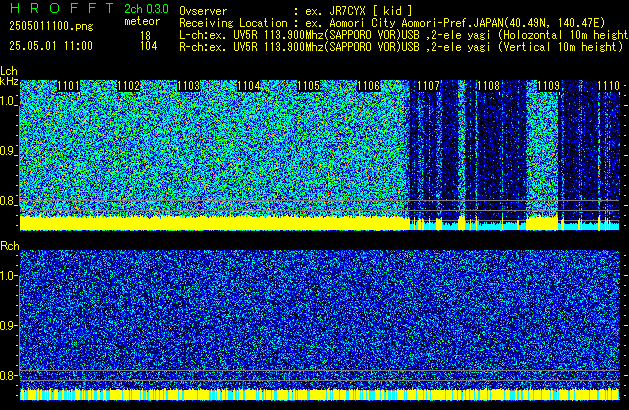Click the R-ch receiver description line
This screenshot has height=410, width=629.
(401, 47)
